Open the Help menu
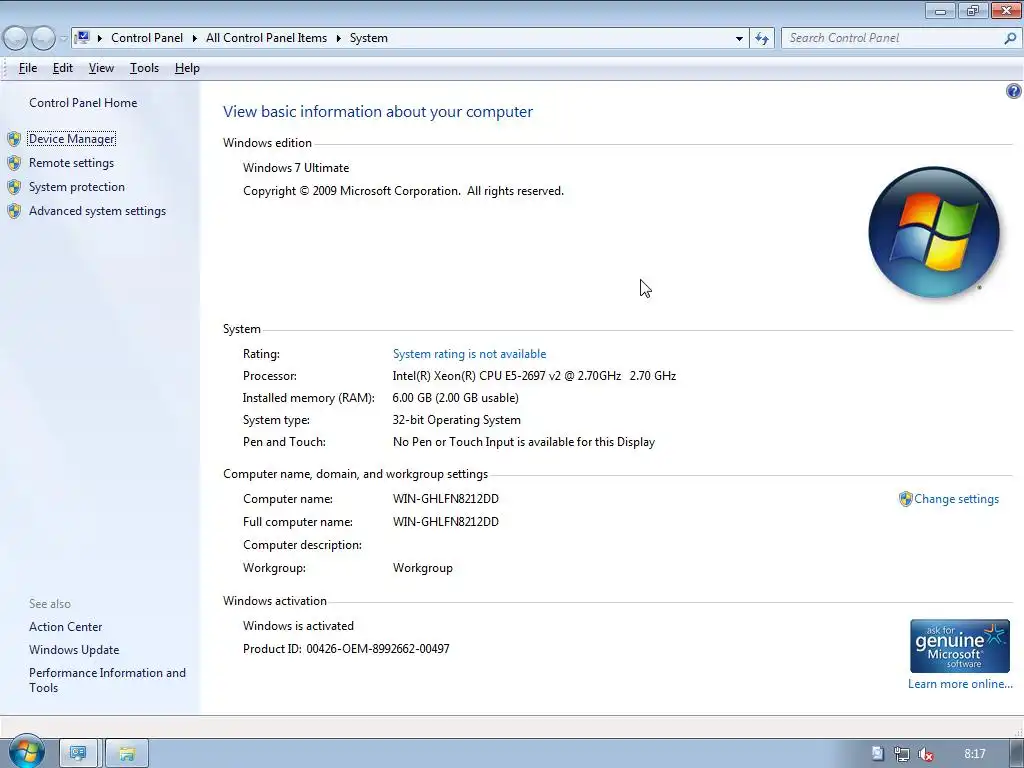1024x768 pixels. (x=187, y=68)
